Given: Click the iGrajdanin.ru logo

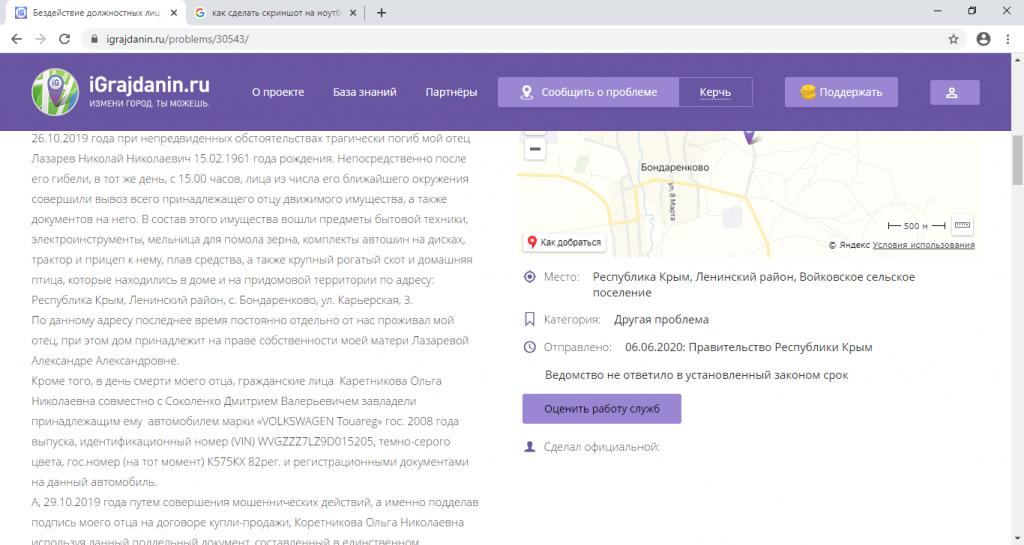Looking at the screenshot, I should pyautogui.click(x=121, y=92).
